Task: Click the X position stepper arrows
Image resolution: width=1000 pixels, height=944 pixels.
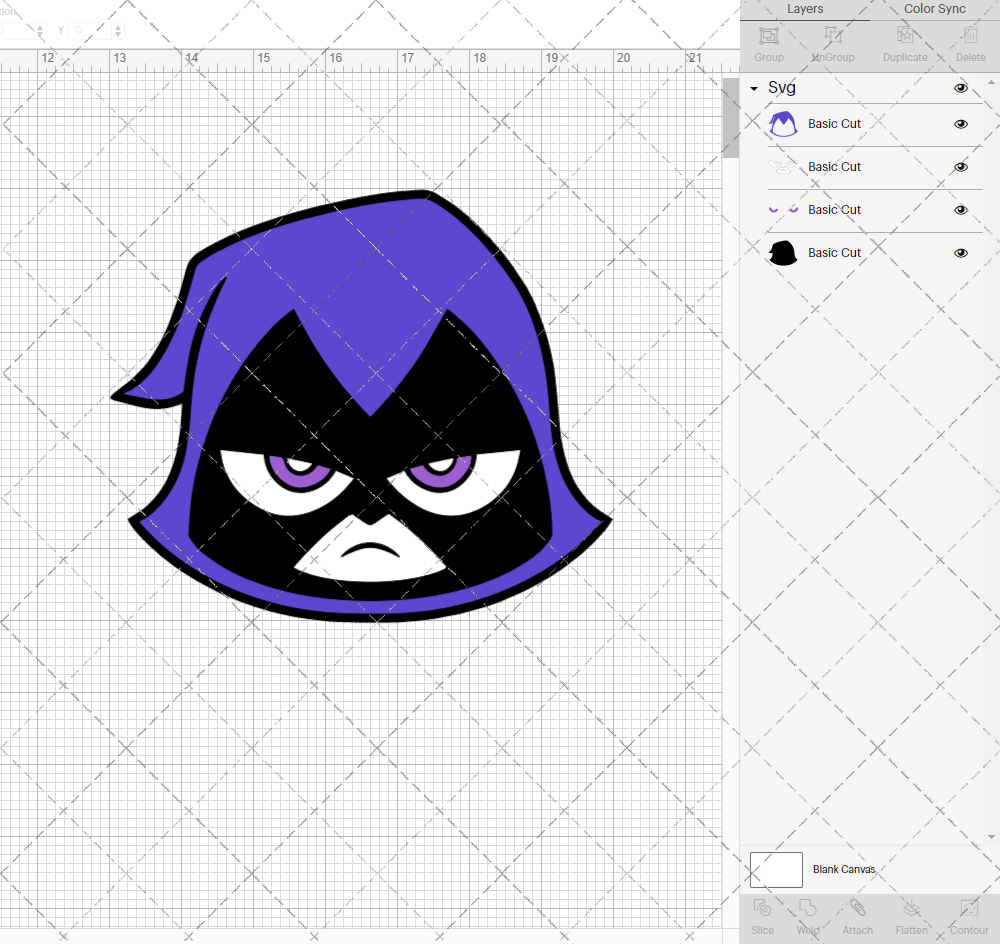Action: click(40, 30)
